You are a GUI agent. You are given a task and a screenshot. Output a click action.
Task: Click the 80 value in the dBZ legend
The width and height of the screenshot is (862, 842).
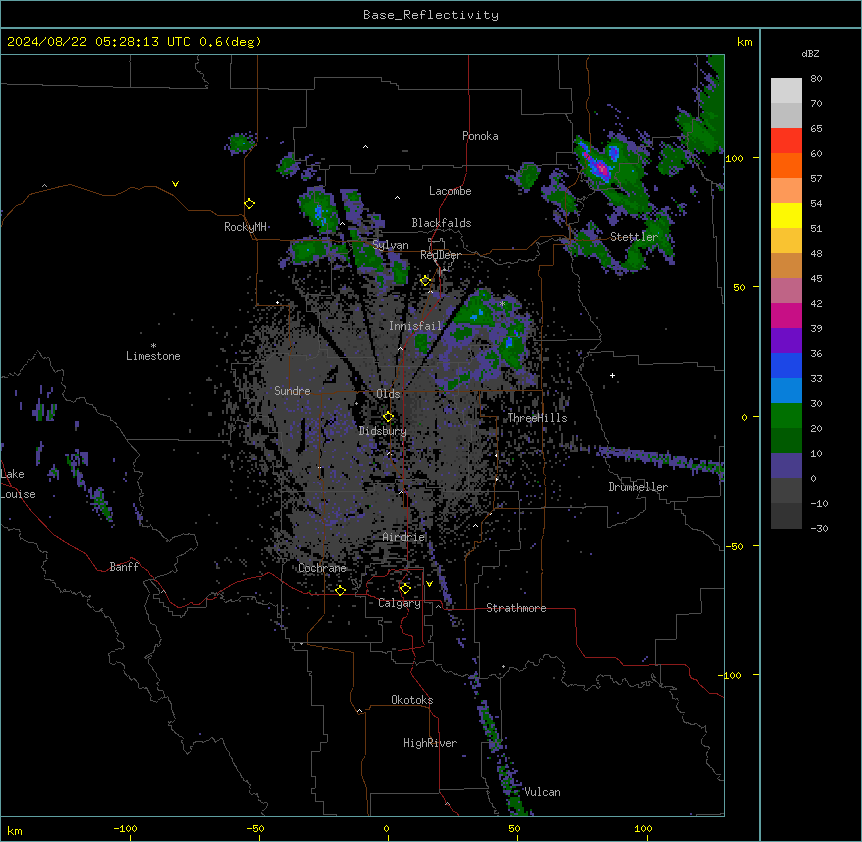click(x=816, y=79)
